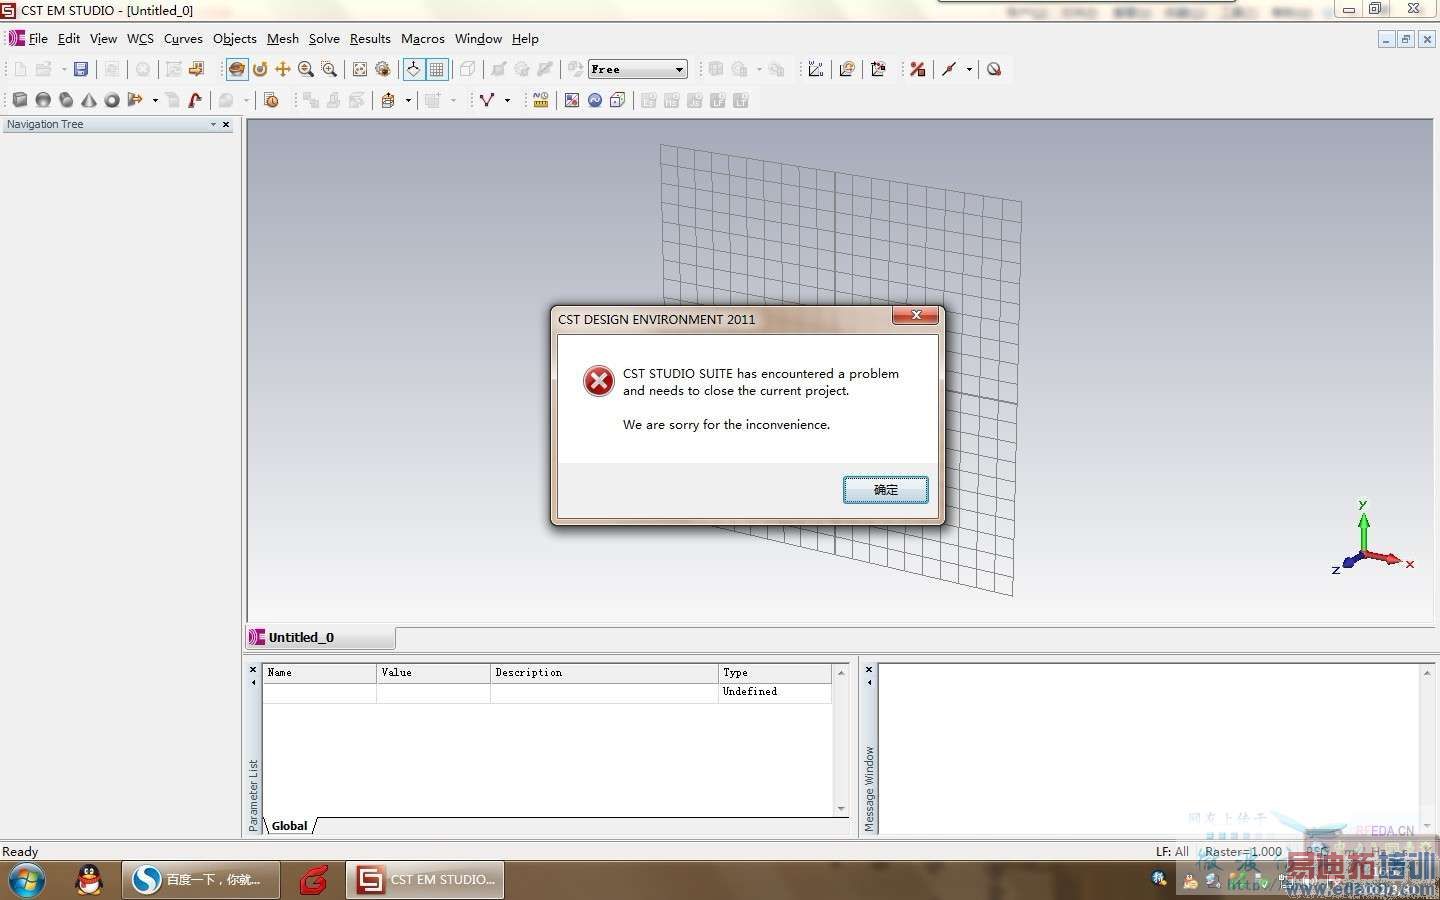This screenshot has width=1440, height=900.
Task: Click the red percent mesh icon
Action: point(918,69)
